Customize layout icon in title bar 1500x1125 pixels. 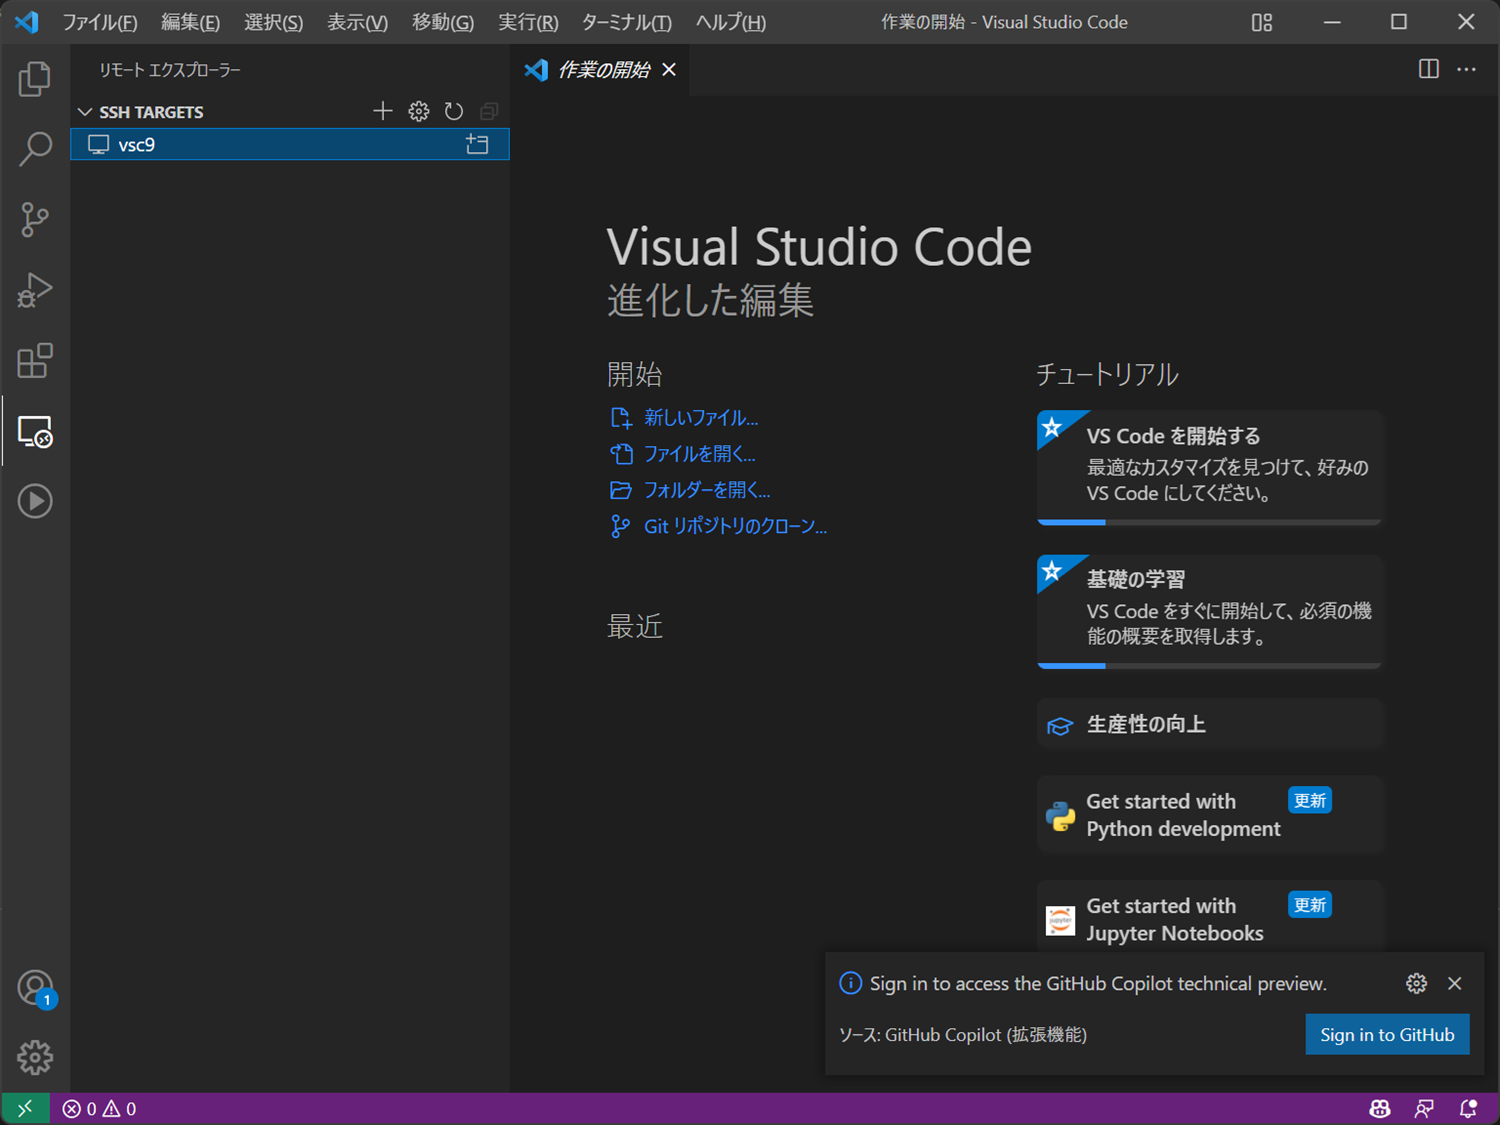(x=1262, y=22)
